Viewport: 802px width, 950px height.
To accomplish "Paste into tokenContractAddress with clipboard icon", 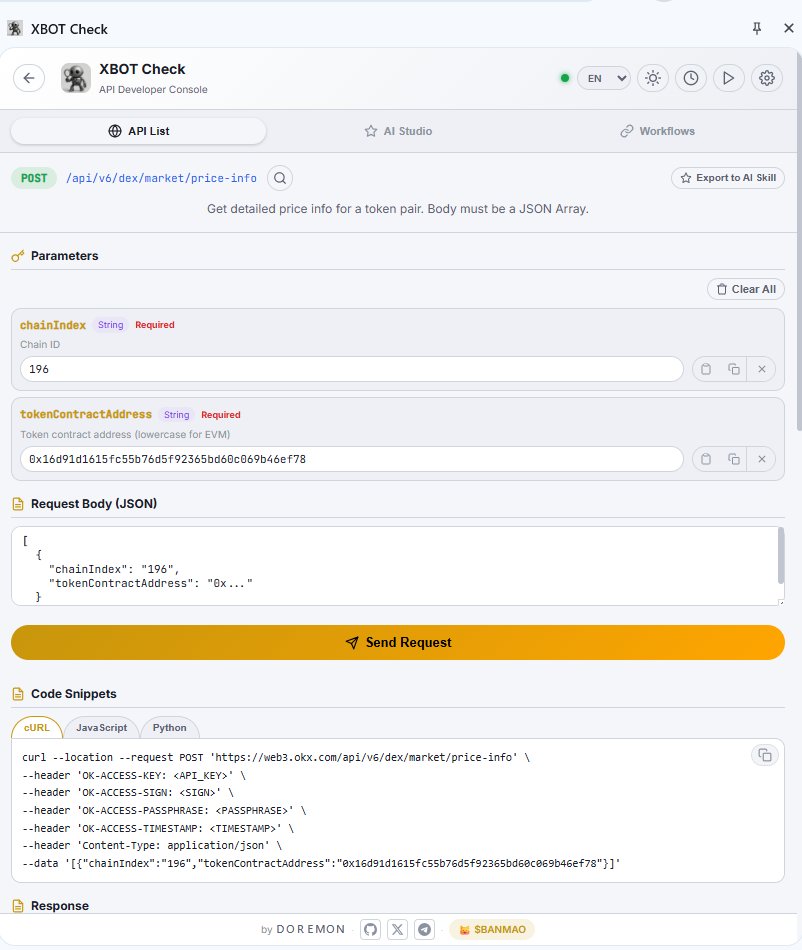I will (706, 459).
